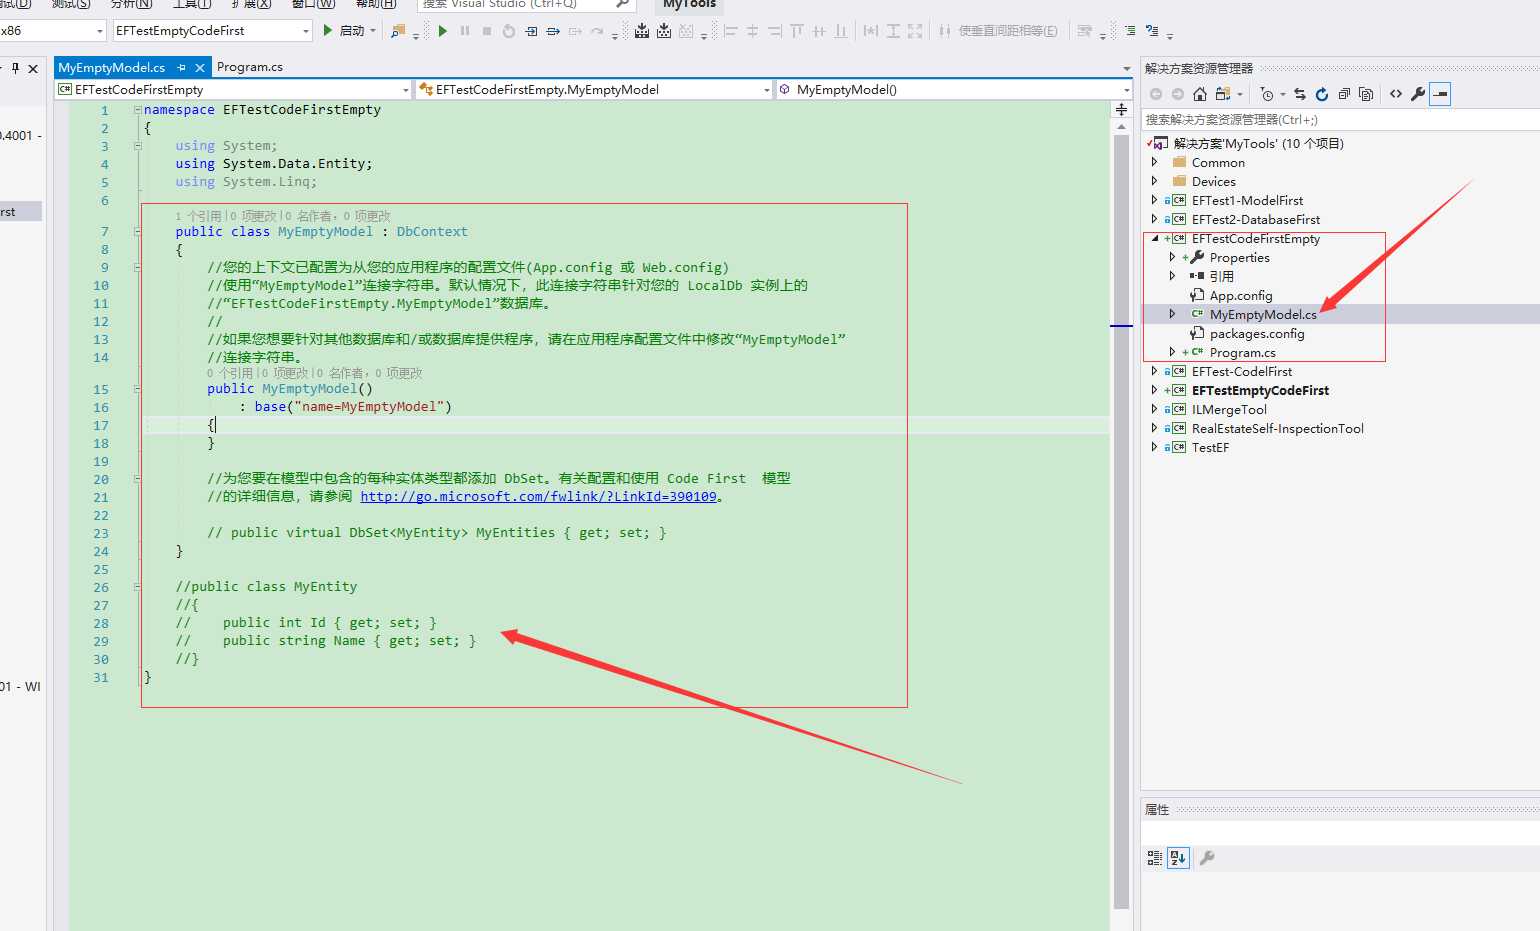Click the auto-hide pin of the left panel

click(15, 68)
